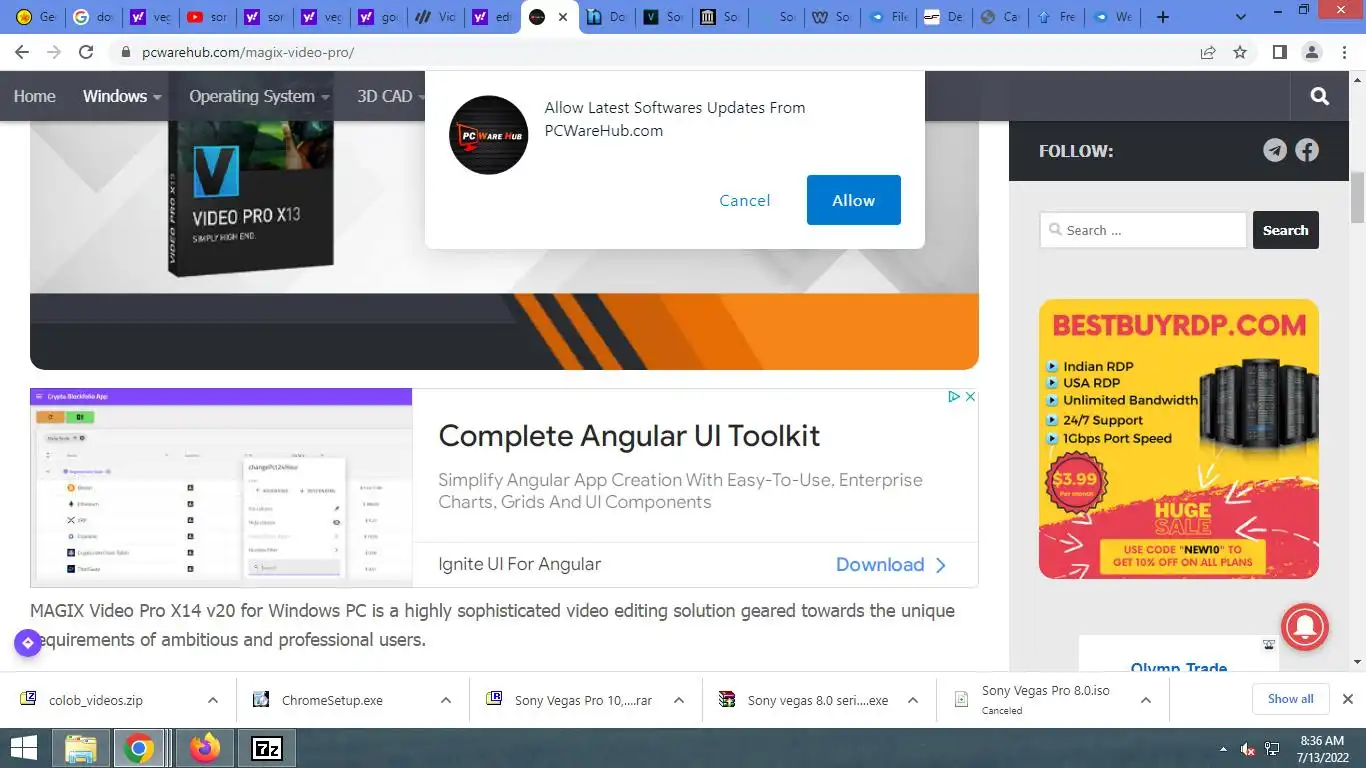Show hidden system tray icons arrow
The image size is (1366, 768).
[1223, 749]
